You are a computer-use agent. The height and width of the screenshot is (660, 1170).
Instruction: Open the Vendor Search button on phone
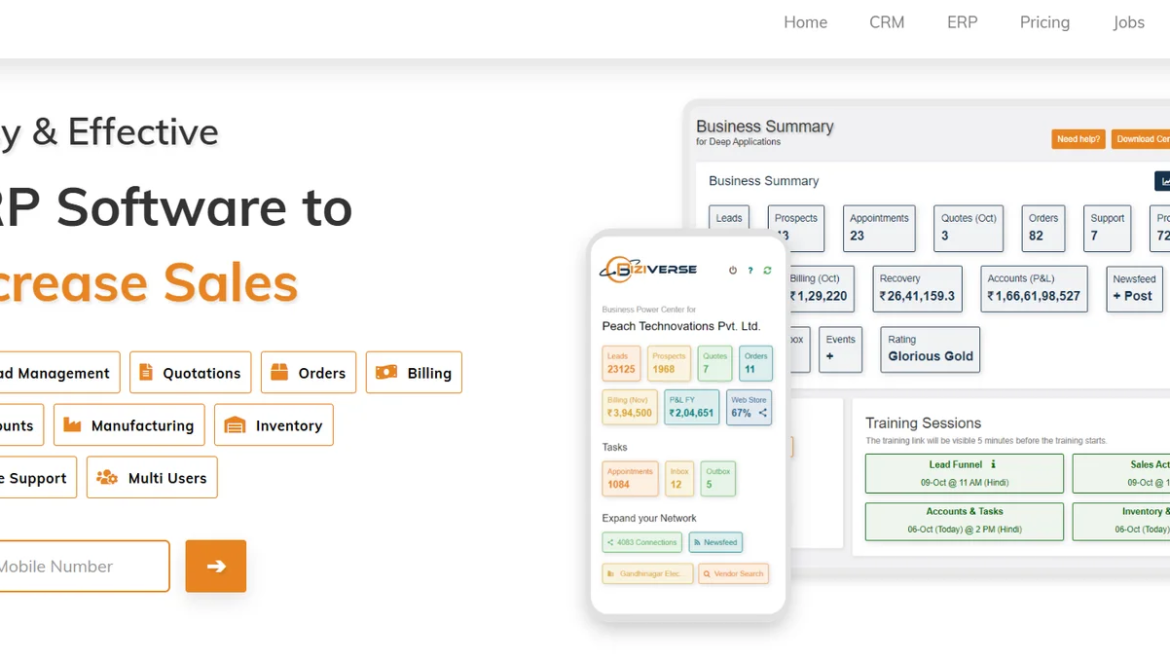[x=734, y=574]
